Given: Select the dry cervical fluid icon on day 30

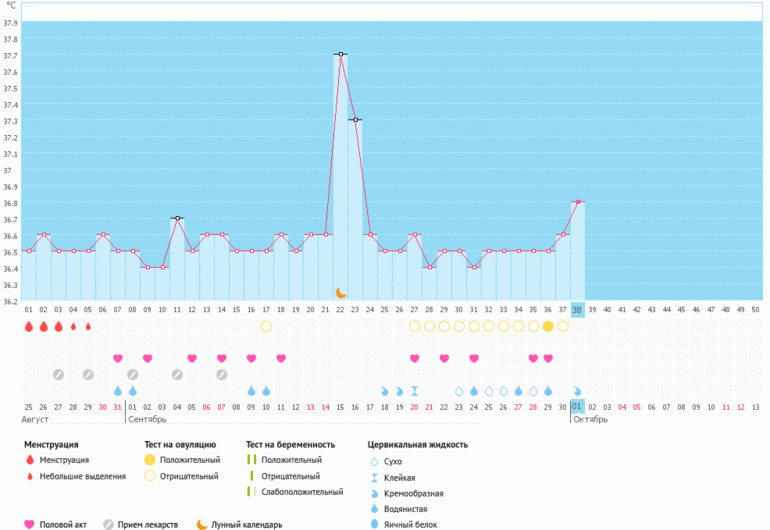Looking at the screenshot, I should (x=459, y=390).
